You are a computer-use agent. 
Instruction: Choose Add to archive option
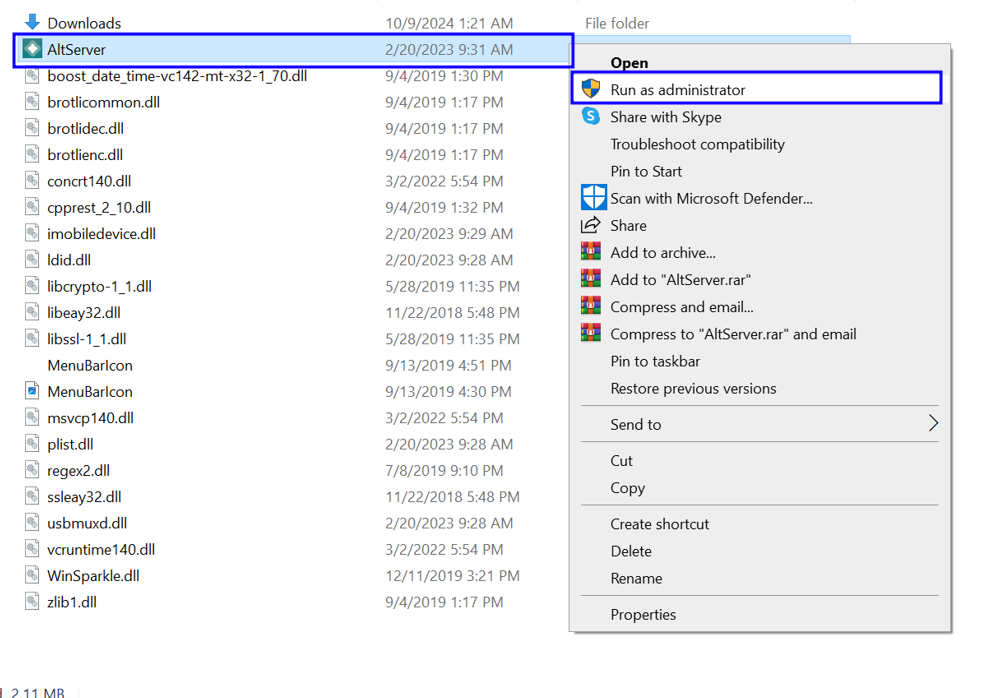point(663,253)
